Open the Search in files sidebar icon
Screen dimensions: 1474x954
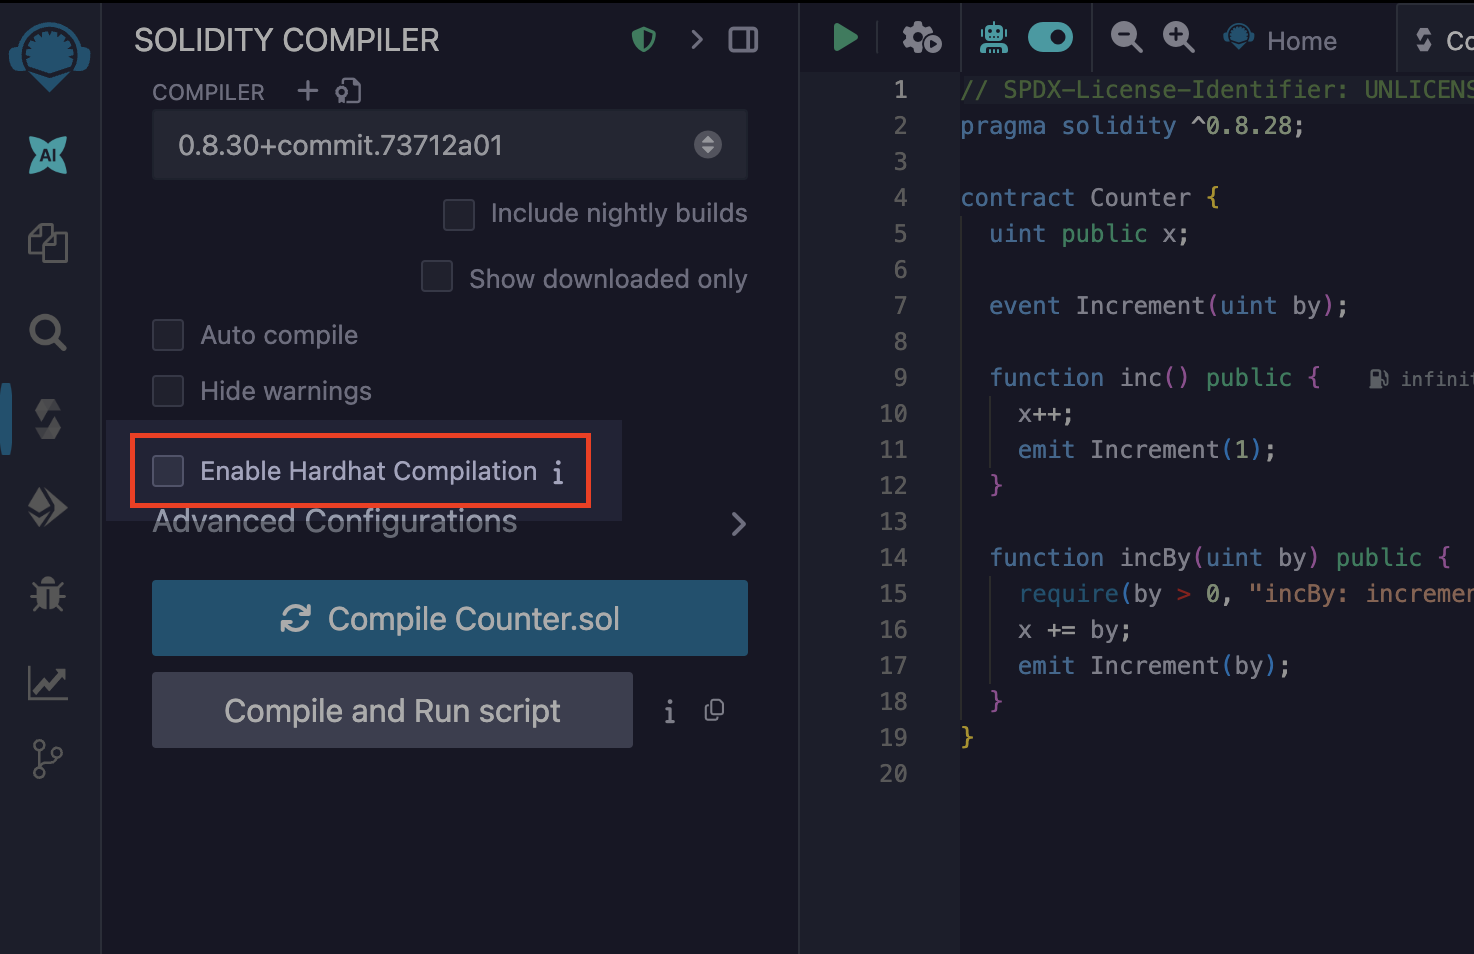(x=48, y=331)
